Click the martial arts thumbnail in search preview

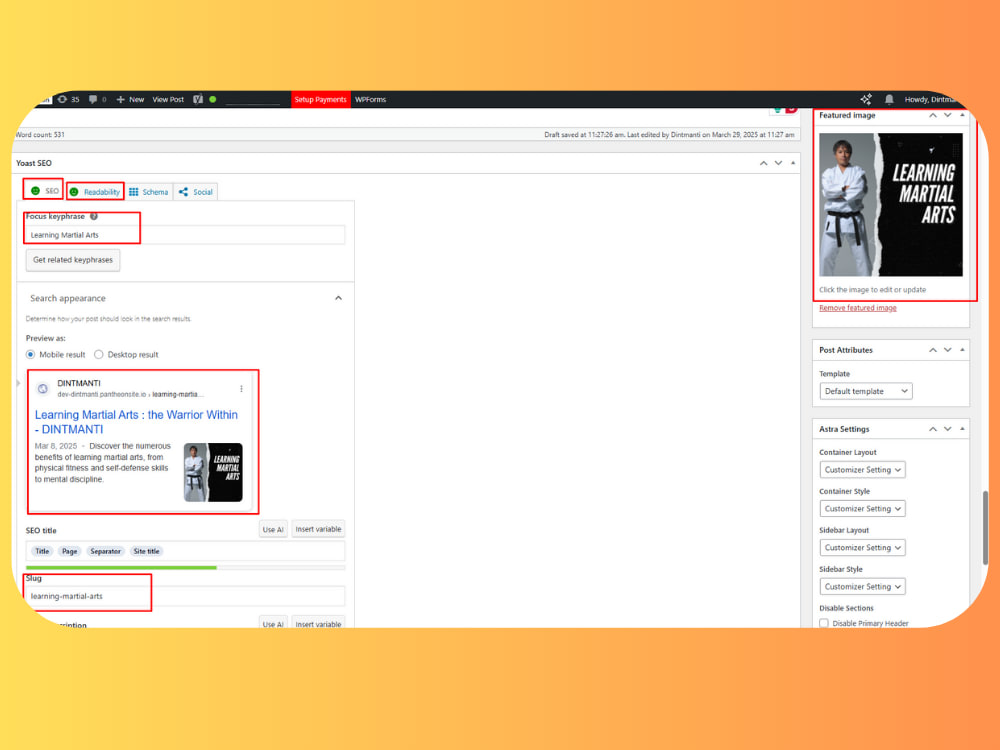pyautogui.click(x=213, y=472)
